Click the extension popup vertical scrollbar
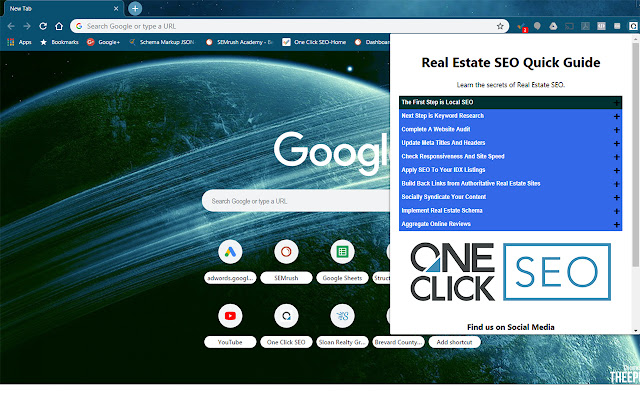The image size is (640, 400). [x=636, y=155]
